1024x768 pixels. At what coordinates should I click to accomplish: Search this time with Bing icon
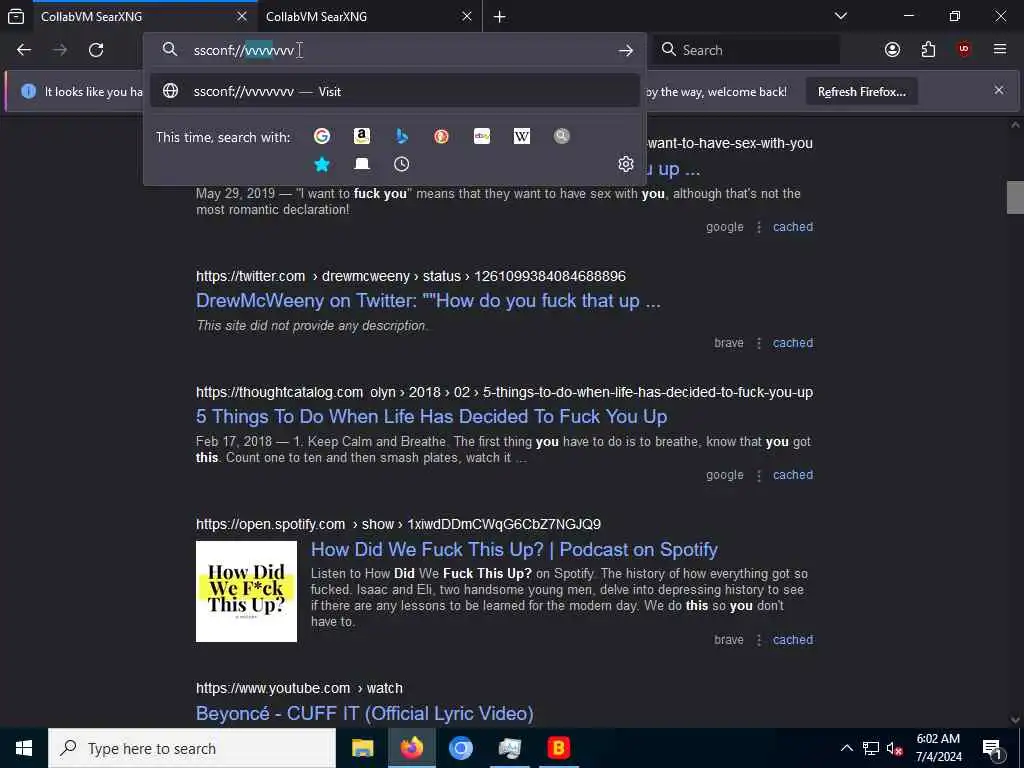point(402,136)
